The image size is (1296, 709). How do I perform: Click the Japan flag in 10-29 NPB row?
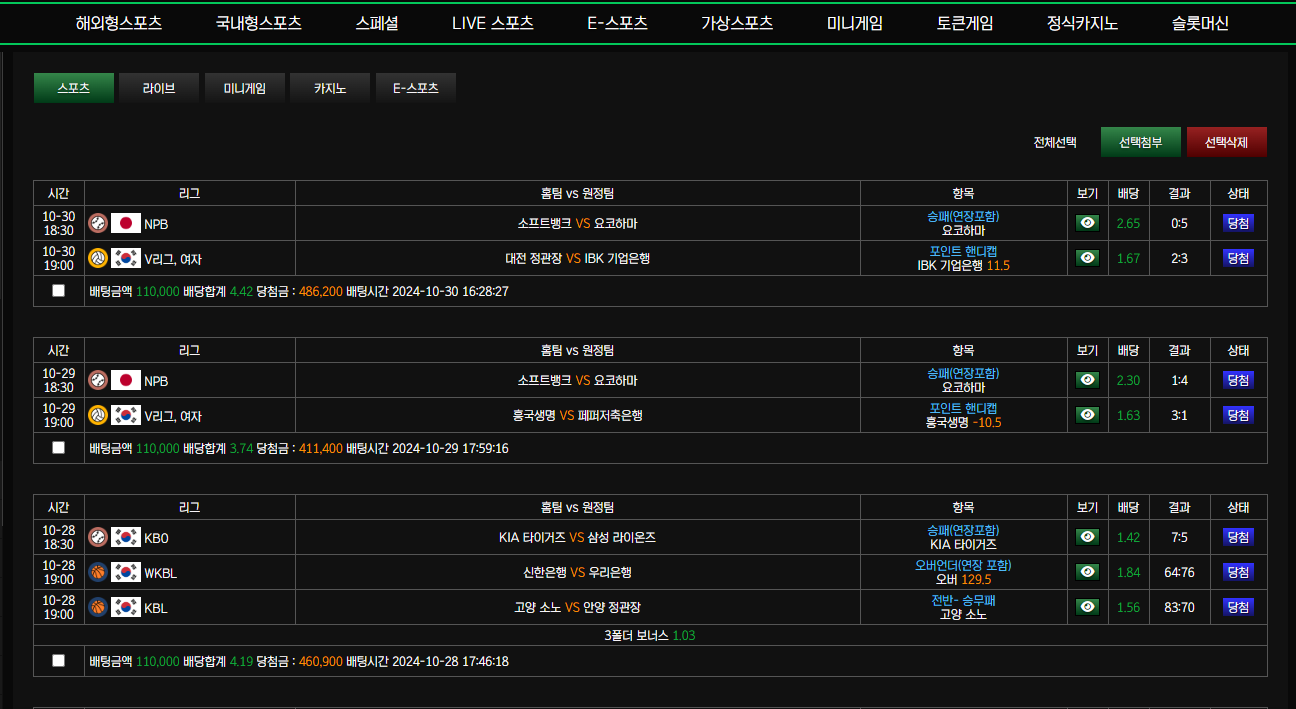point(126,380)
